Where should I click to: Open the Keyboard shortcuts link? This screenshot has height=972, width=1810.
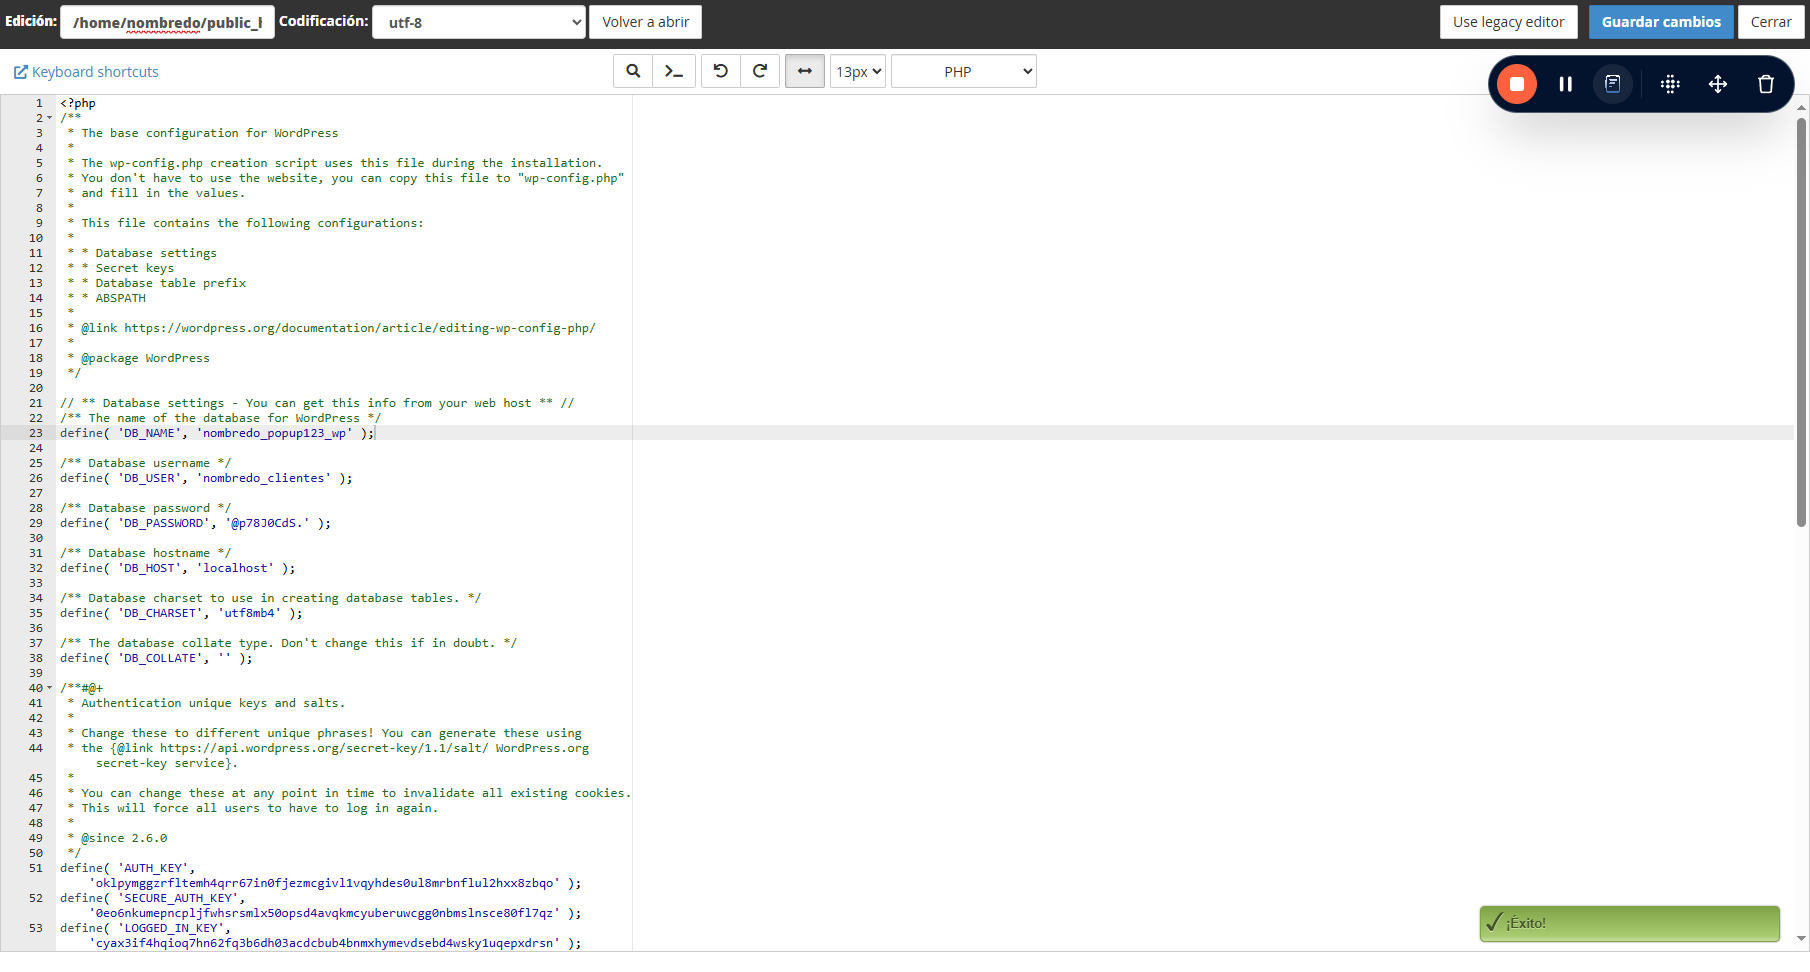click(x=86, y=72)
